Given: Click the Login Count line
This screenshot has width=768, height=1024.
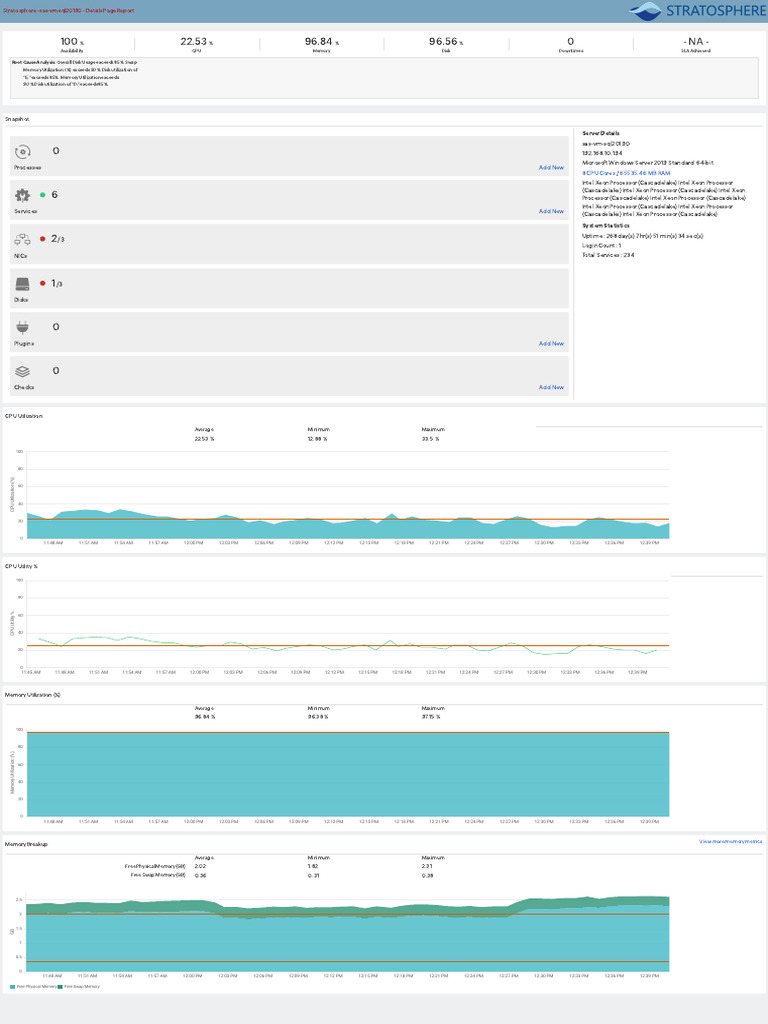Looking at the screenshot, I should 601,246.
